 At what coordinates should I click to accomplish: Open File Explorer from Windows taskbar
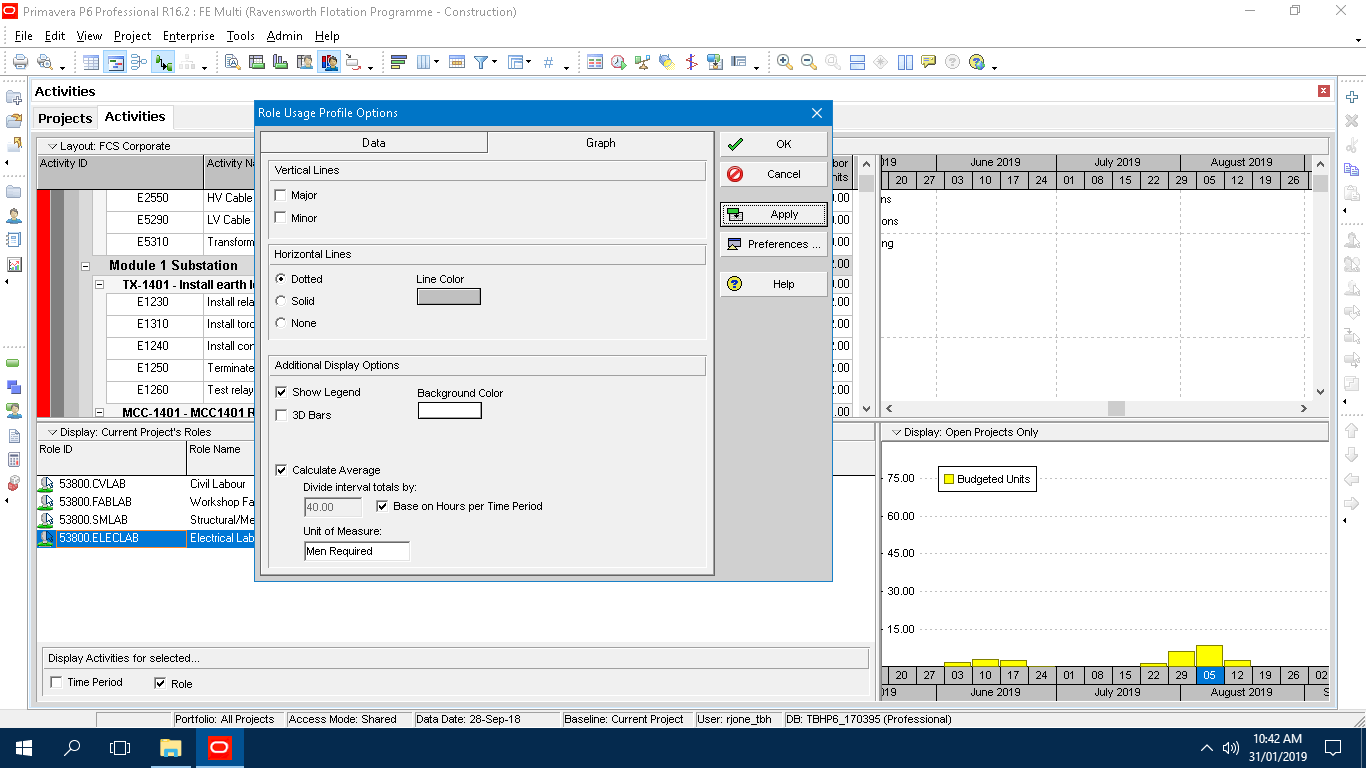tap(171, 747)
